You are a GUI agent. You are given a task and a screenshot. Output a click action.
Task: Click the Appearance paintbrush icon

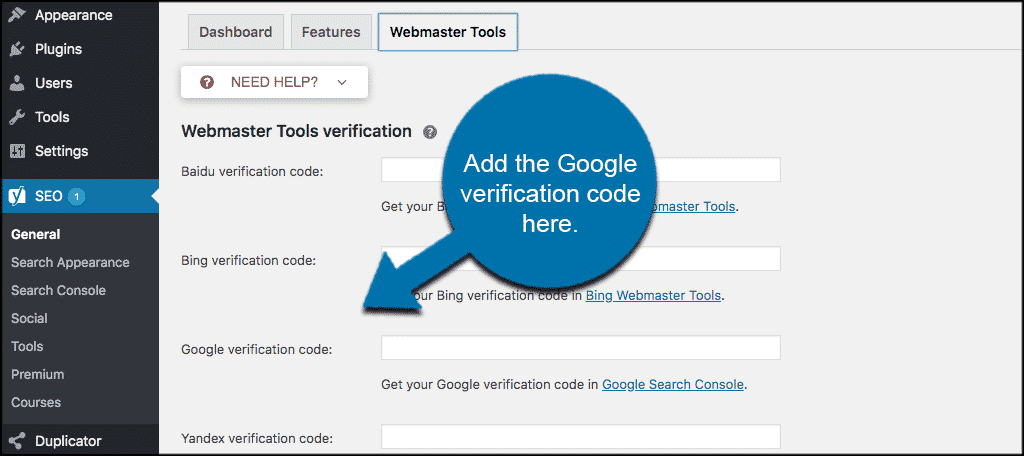(17, 15)
